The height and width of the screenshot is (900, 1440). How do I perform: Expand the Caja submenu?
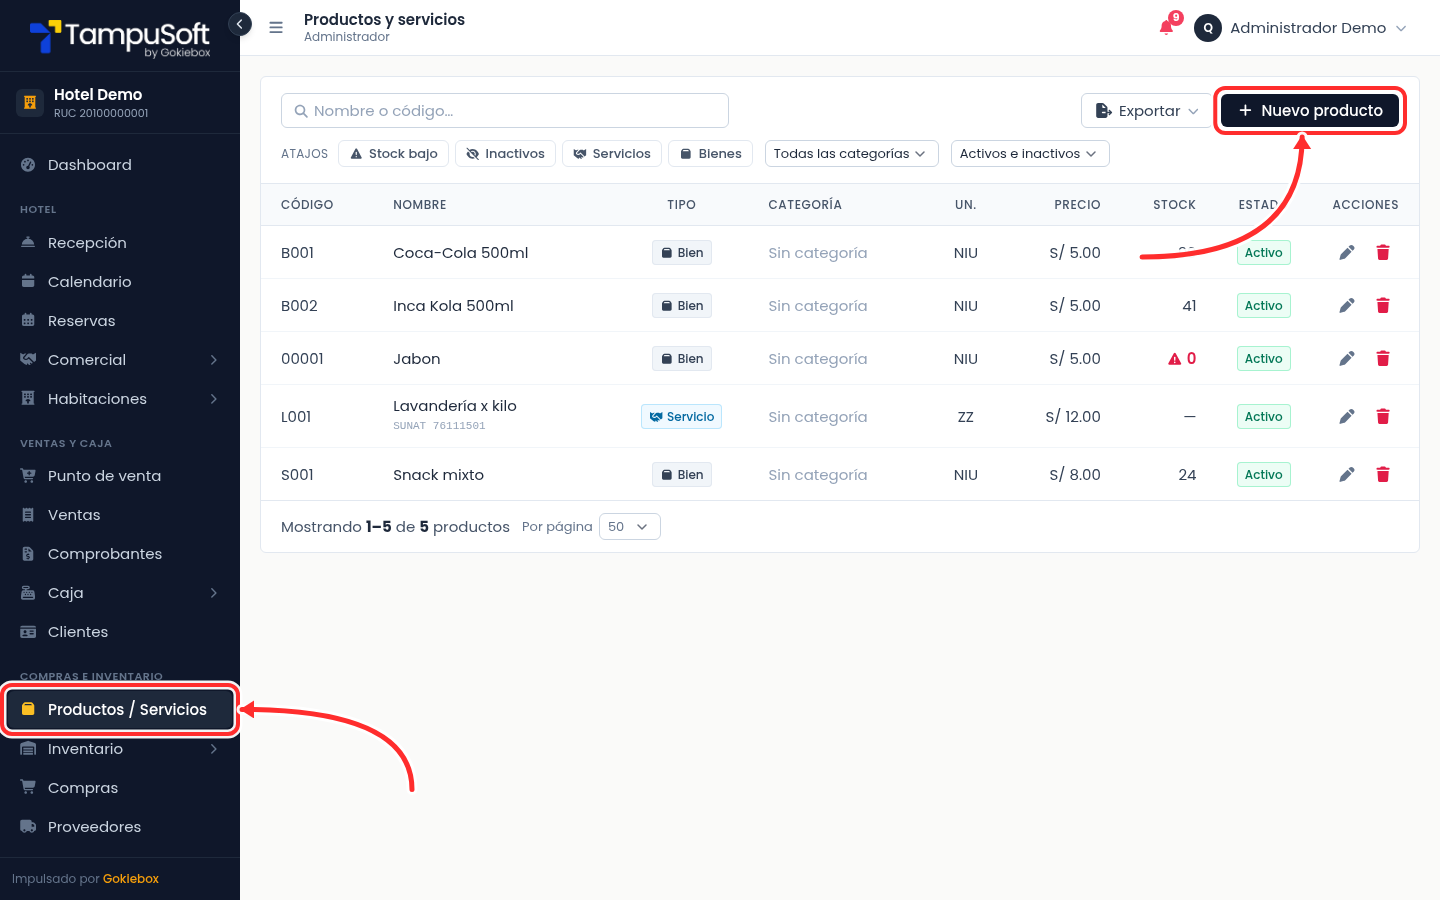point(120,593)
